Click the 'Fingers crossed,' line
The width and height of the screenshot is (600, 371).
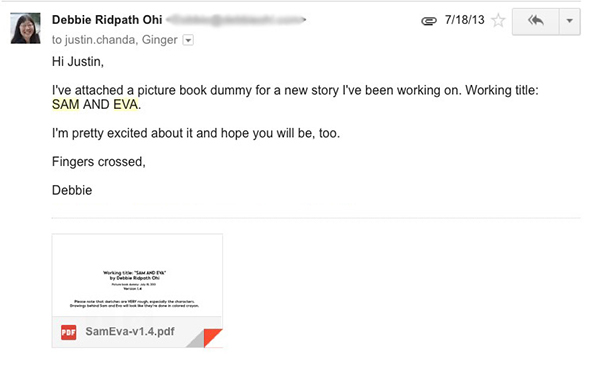coord(99,162)
